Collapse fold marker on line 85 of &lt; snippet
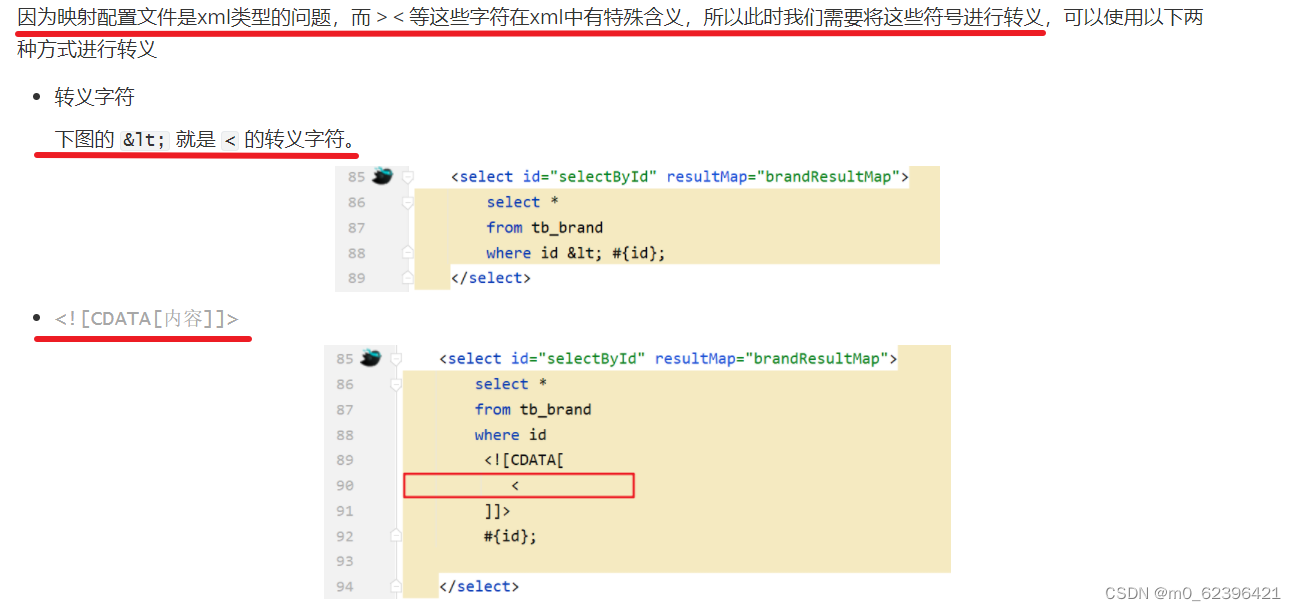 [408, 177]
